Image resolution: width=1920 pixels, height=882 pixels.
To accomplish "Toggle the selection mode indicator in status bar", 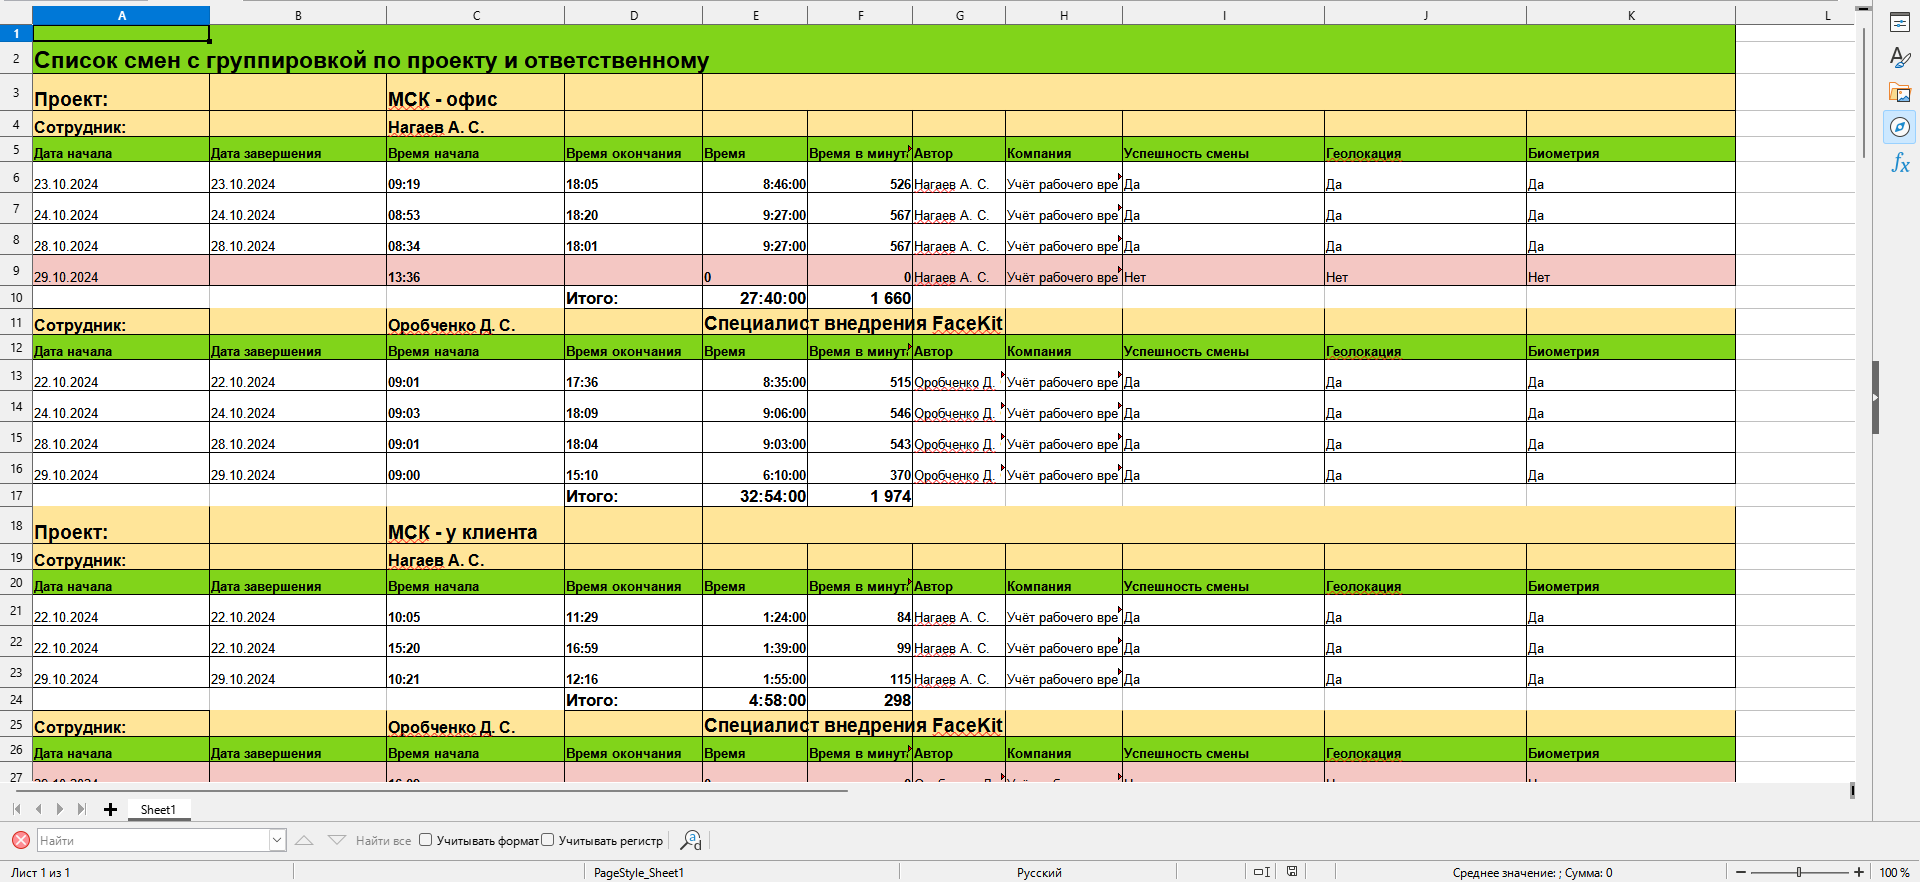I will (x=1262, y=872).
